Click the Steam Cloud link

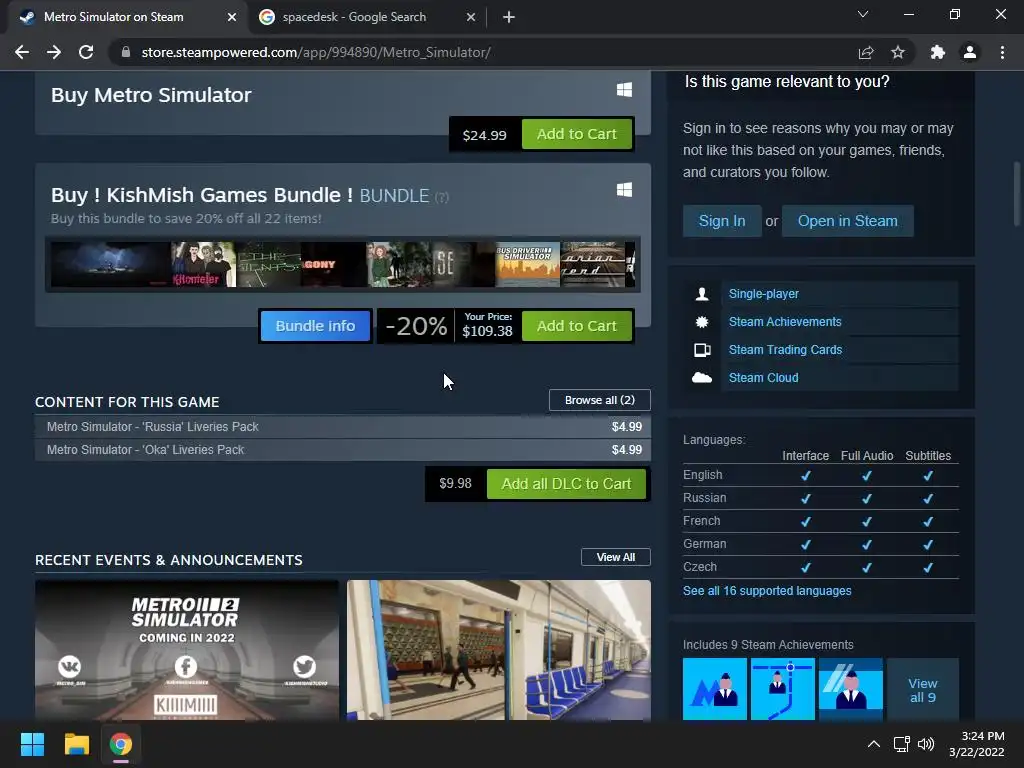tap(763, 378)
